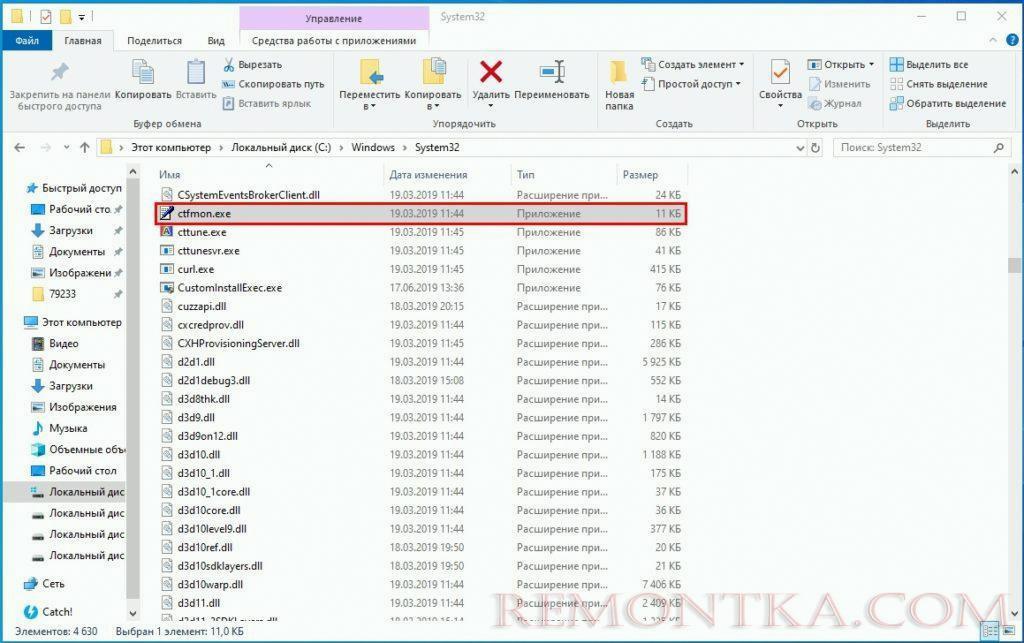Click Windows in the address breadcrumb
1024x643 pixels.
point(373,148)
